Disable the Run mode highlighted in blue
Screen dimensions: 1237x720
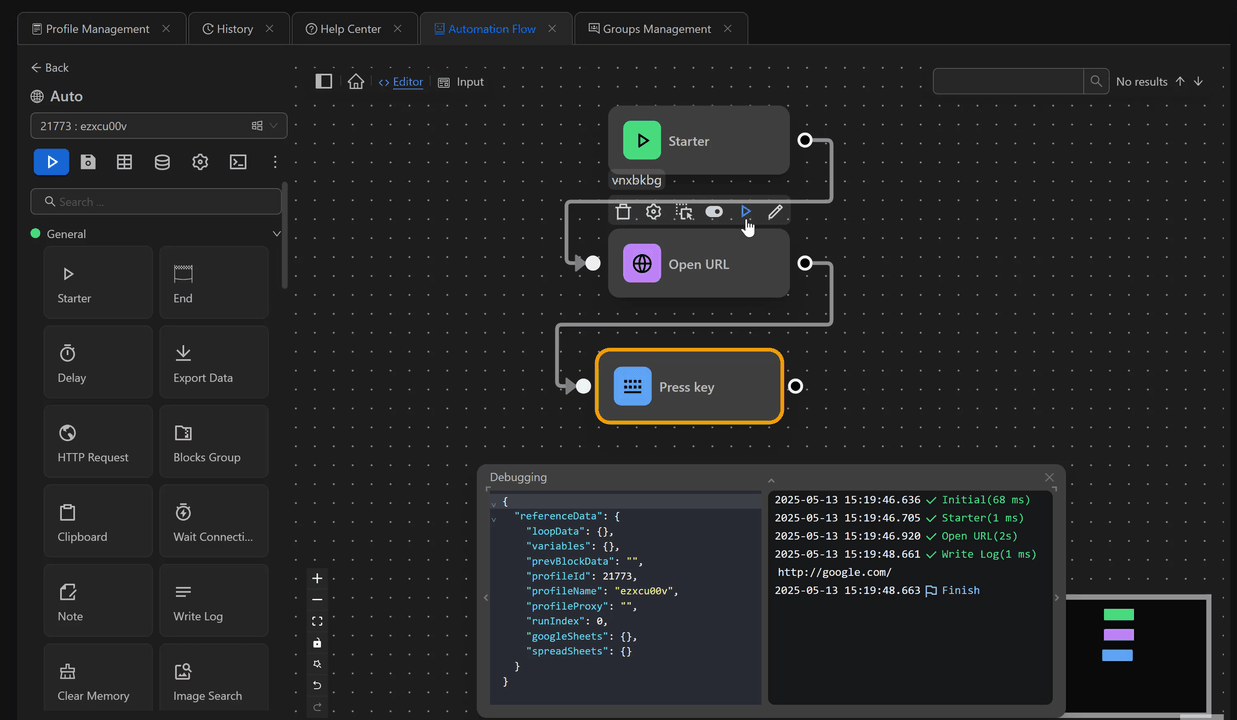point(51,161)
